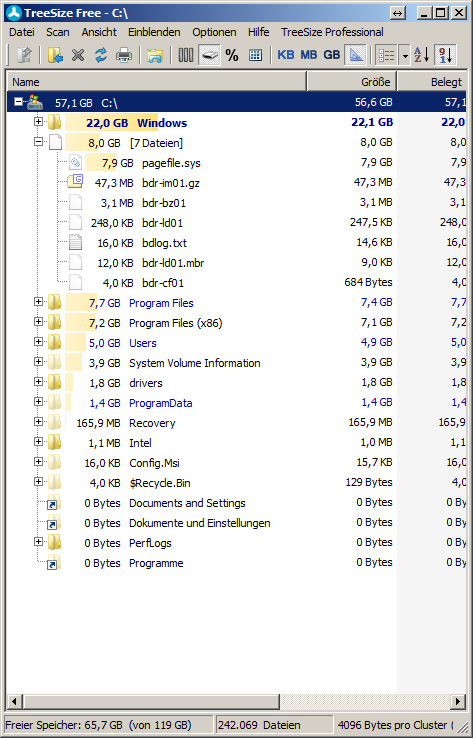This screenshot has width=473, height=738.
Task: Click the Belegt column header
Action: [x=432, y=81]
